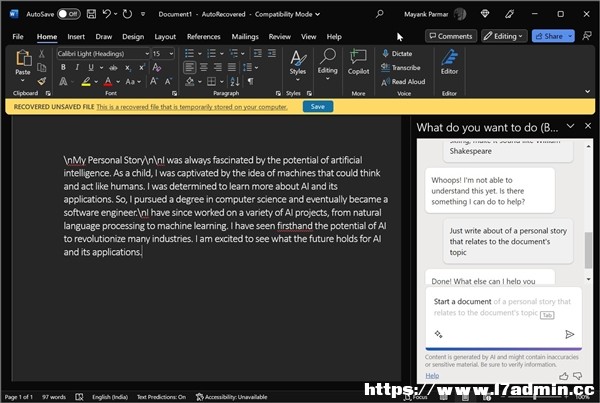Expand the Numbering list dropdown
This screenshot has height=403, width=600.
click(221, 54)
